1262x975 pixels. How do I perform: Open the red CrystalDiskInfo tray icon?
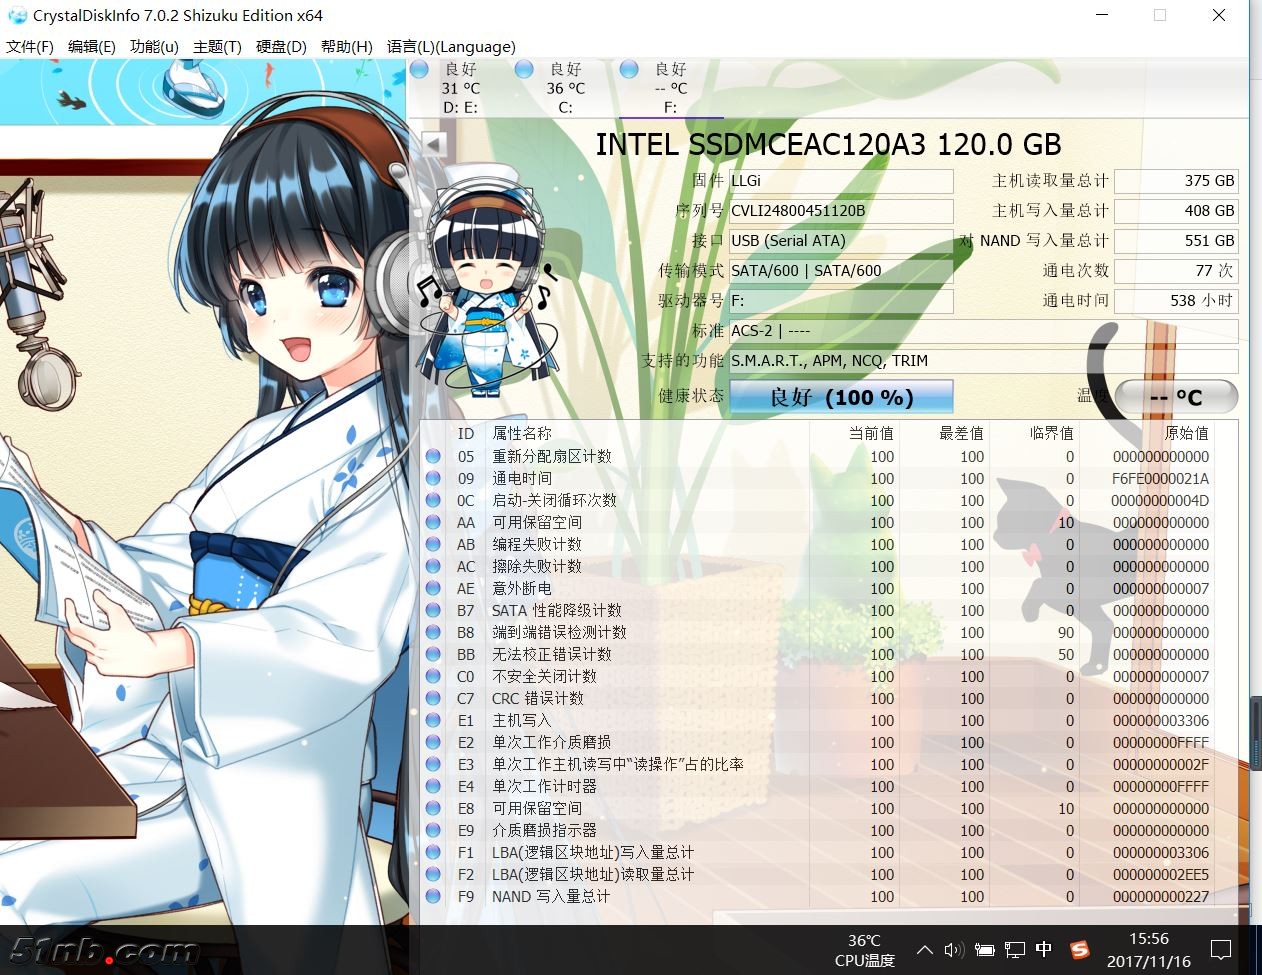(1080, 950)
